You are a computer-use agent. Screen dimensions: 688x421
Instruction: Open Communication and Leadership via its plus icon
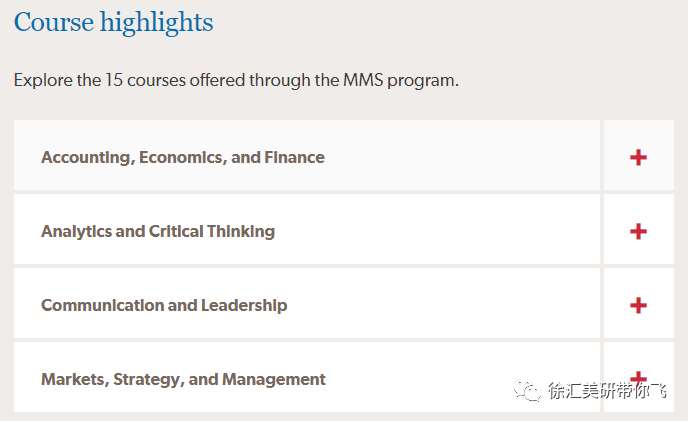click(x=638, y=305)
